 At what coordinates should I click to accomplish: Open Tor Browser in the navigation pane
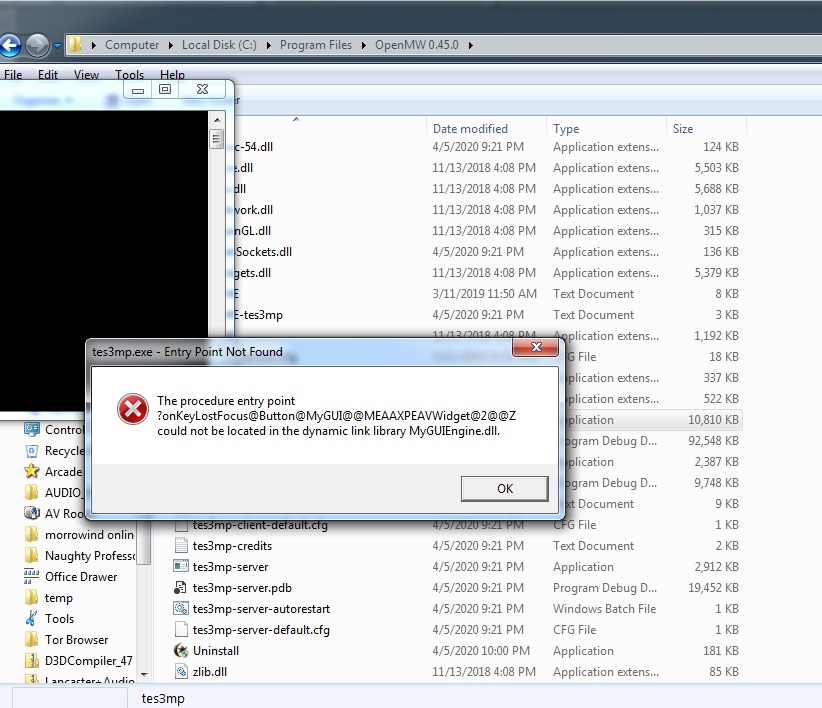tap(77, 639)
